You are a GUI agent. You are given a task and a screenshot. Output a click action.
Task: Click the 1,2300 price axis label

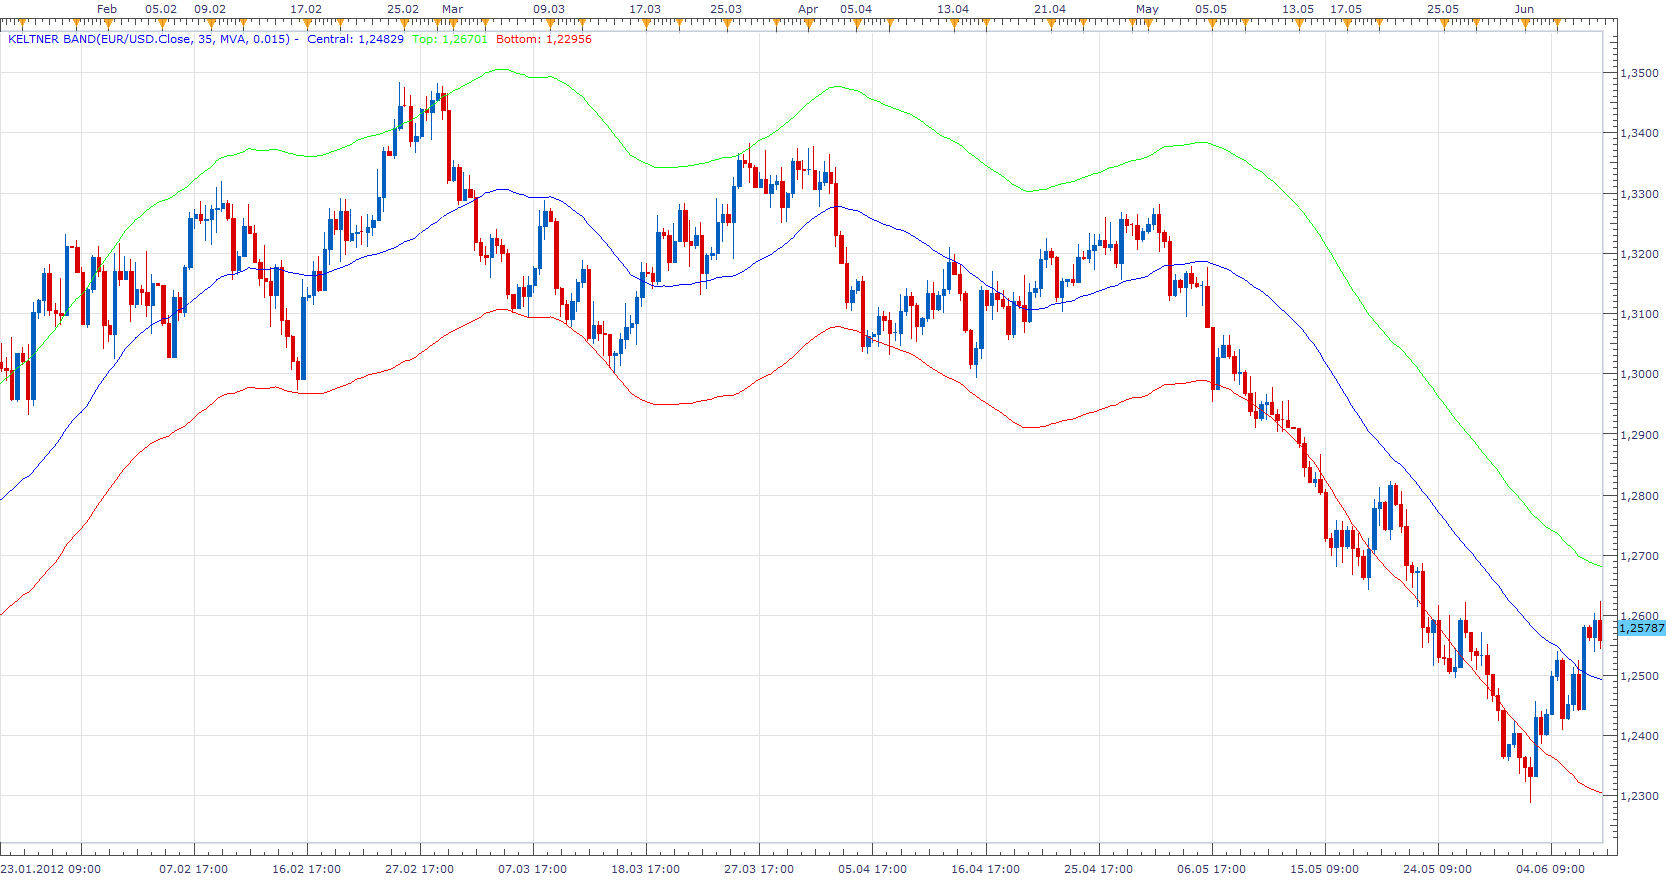[1640, 796]
